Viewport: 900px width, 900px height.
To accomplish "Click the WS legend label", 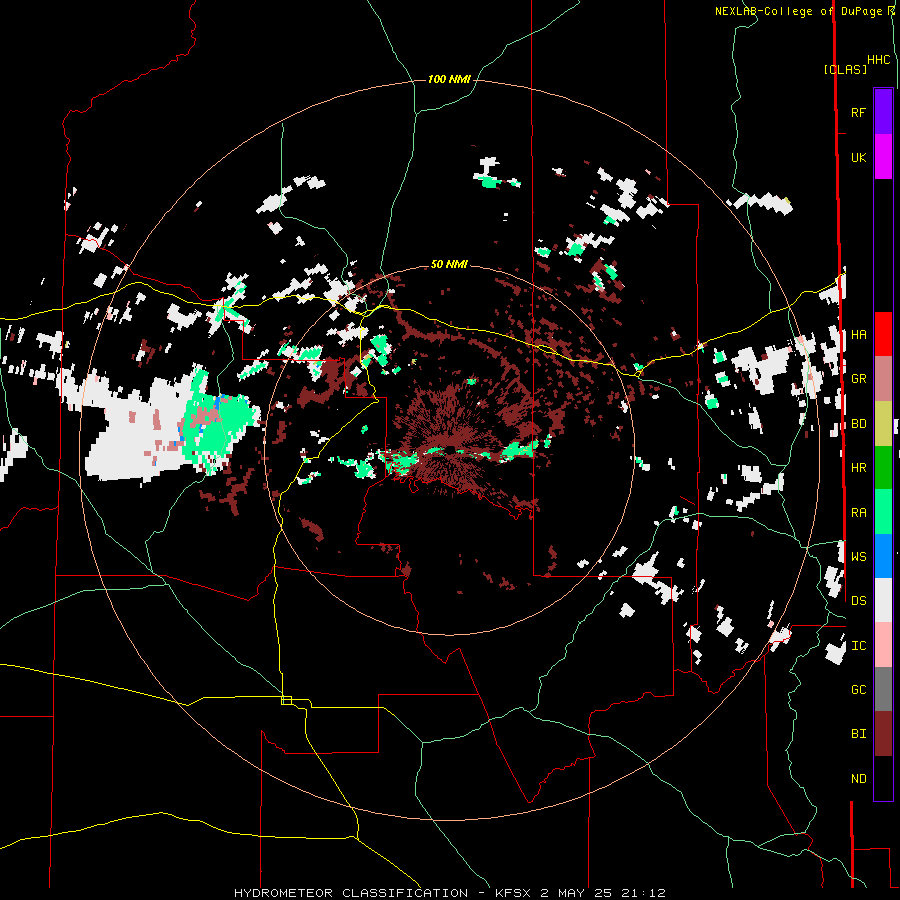I will click(858, 556).
